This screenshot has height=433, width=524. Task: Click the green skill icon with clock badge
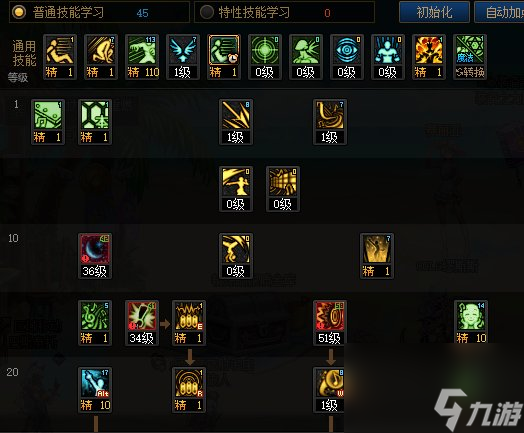224,51
